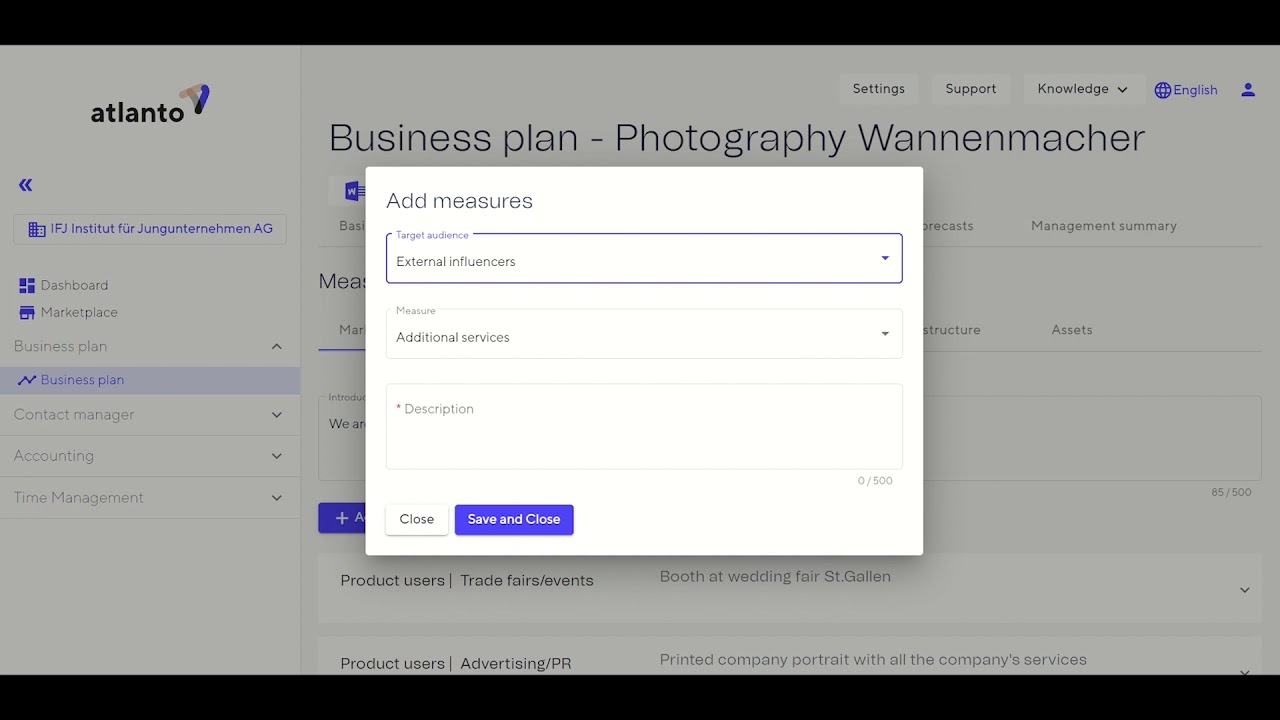1280x720 pixels.
Task: Select the Dashboard grid icon
Action: (25, 284)
